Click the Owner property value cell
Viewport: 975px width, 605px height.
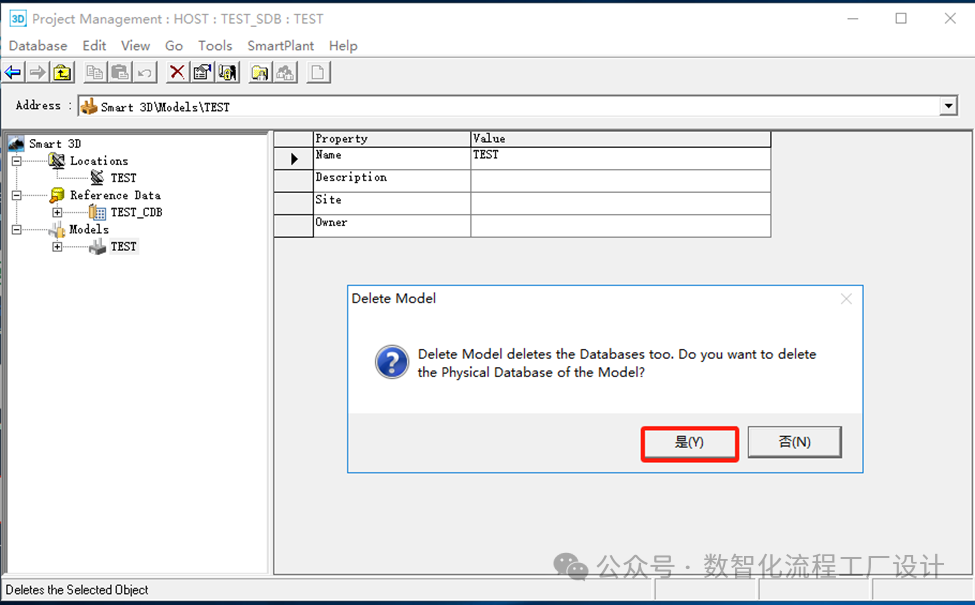pyautogui.click(x=621, y=226)
